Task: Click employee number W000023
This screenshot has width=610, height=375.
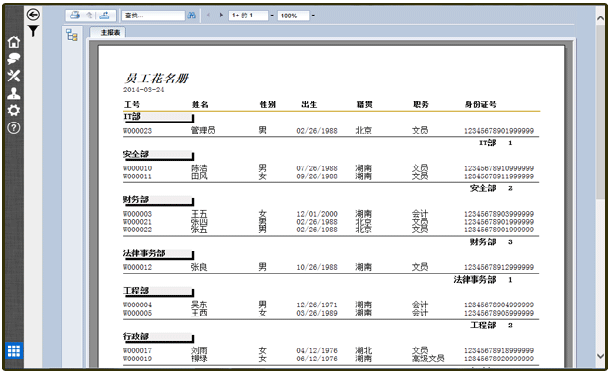Action: point(137,131)
